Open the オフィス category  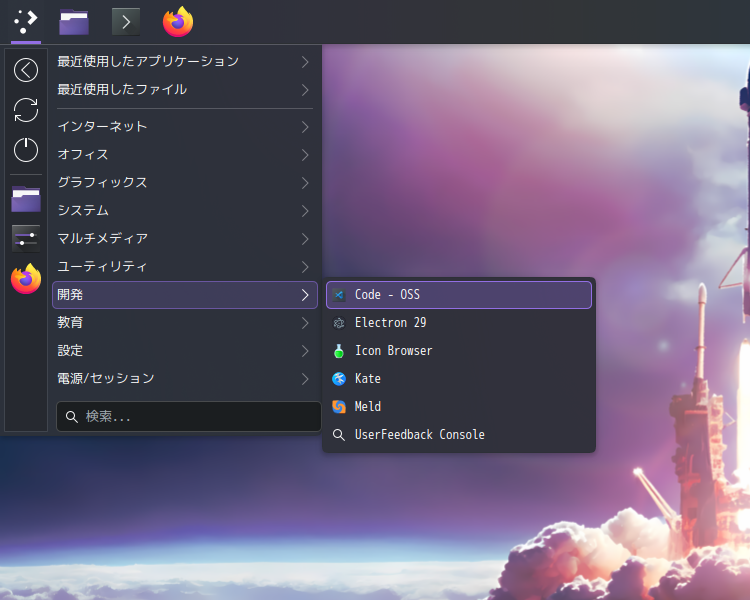185,155
